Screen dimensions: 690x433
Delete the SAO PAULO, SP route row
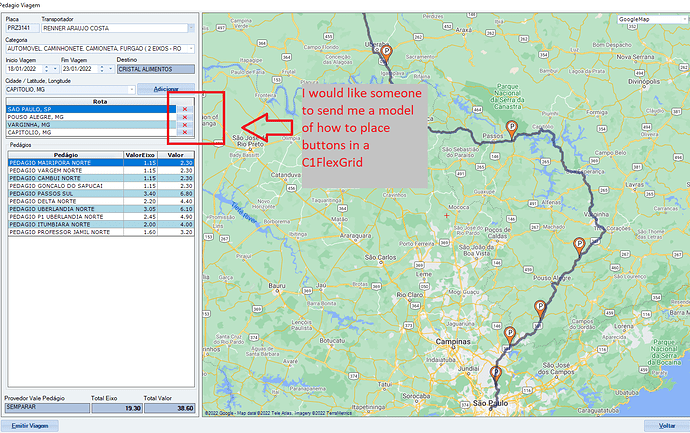tap(185, 109)
